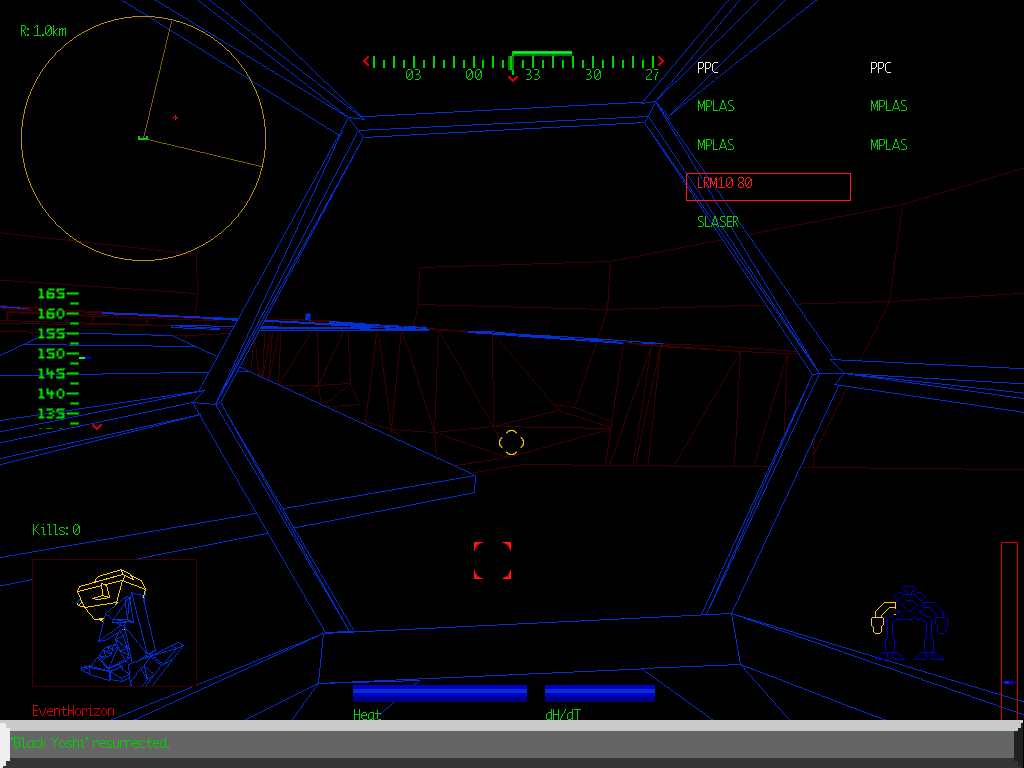Click the Kills: 0 counter
The height and width of the screenshot is (768, 1024).
pyautogui.click(x=56, y=530)
